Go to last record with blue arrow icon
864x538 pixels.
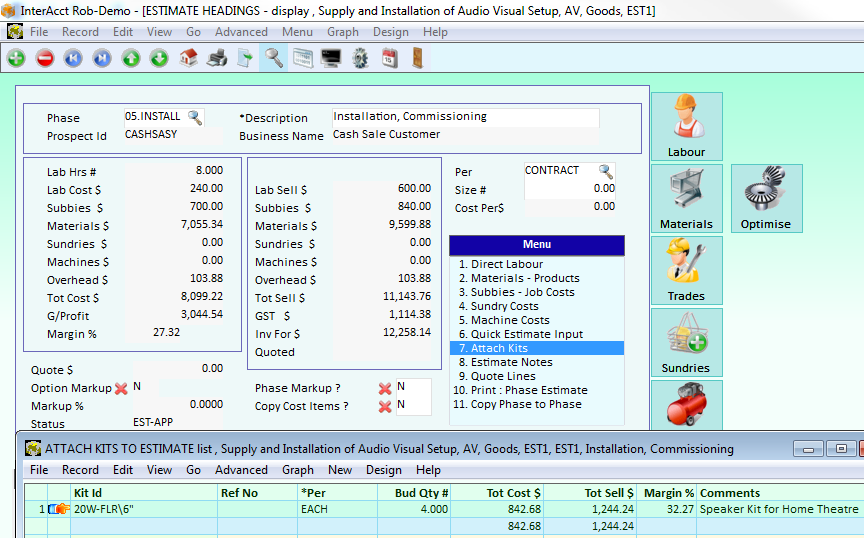point(102,58)
